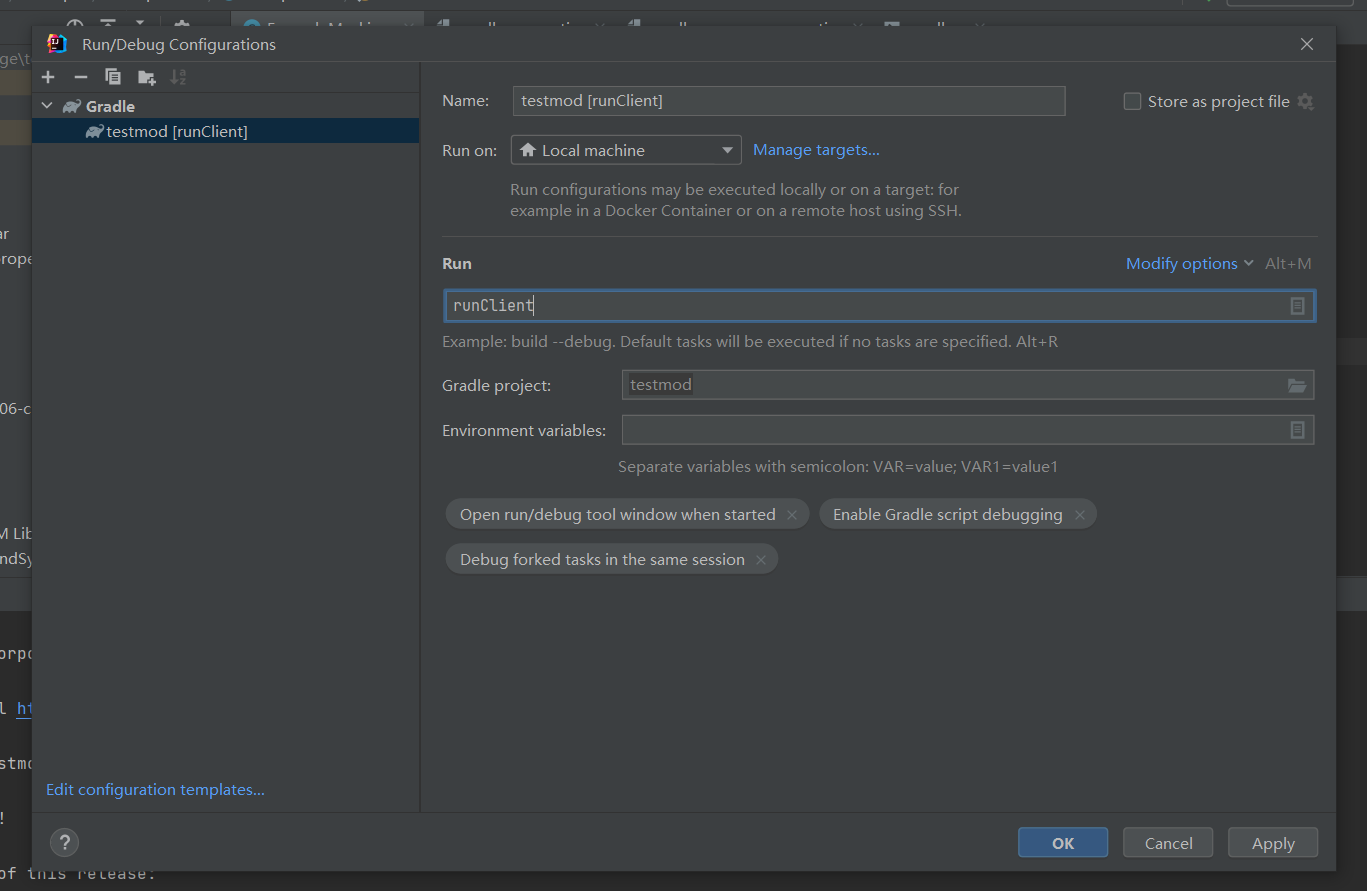Click the gear icon beside Store as project file
Image resolution: width=1367 pixels, height=891 pixels.
point(1305,102)
